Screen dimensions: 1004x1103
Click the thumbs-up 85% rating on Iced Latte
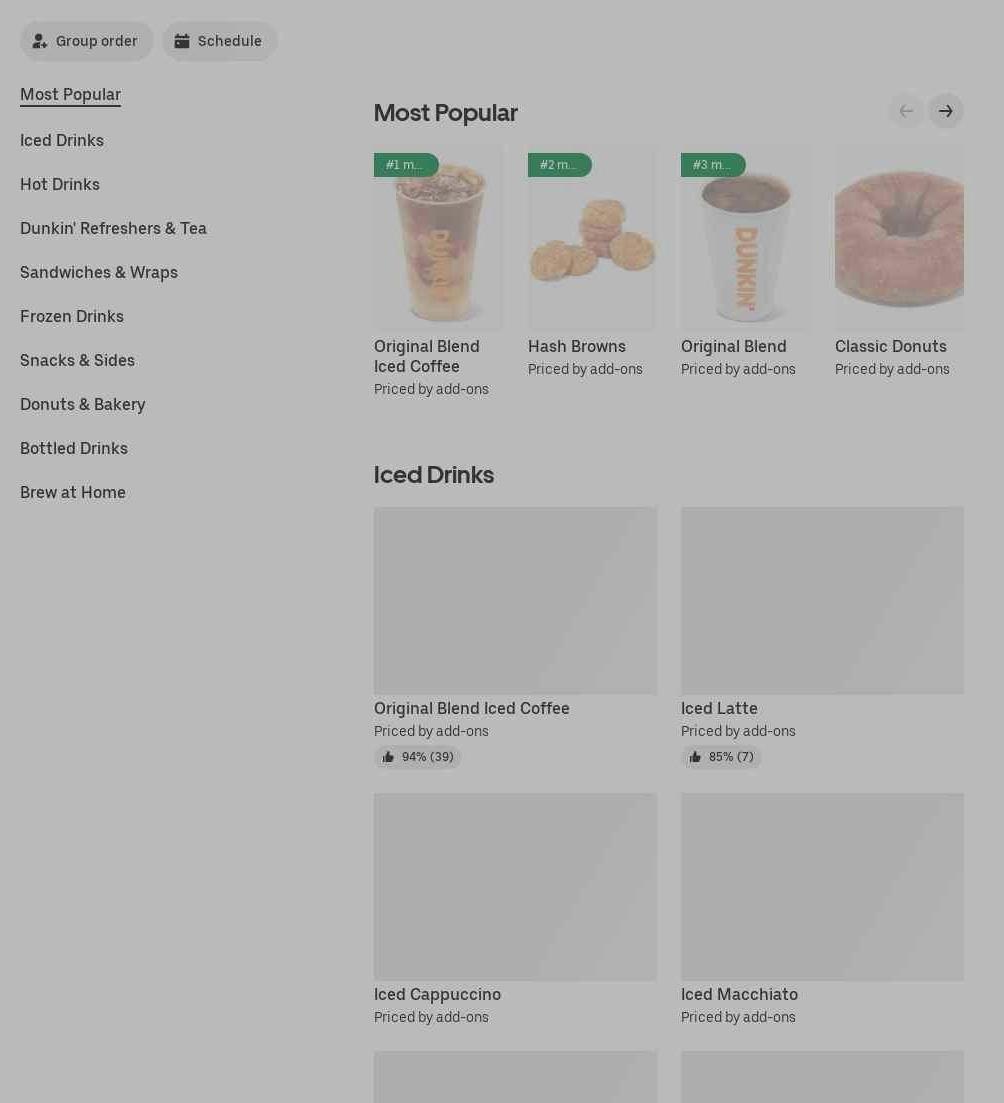tap(720, 757)
